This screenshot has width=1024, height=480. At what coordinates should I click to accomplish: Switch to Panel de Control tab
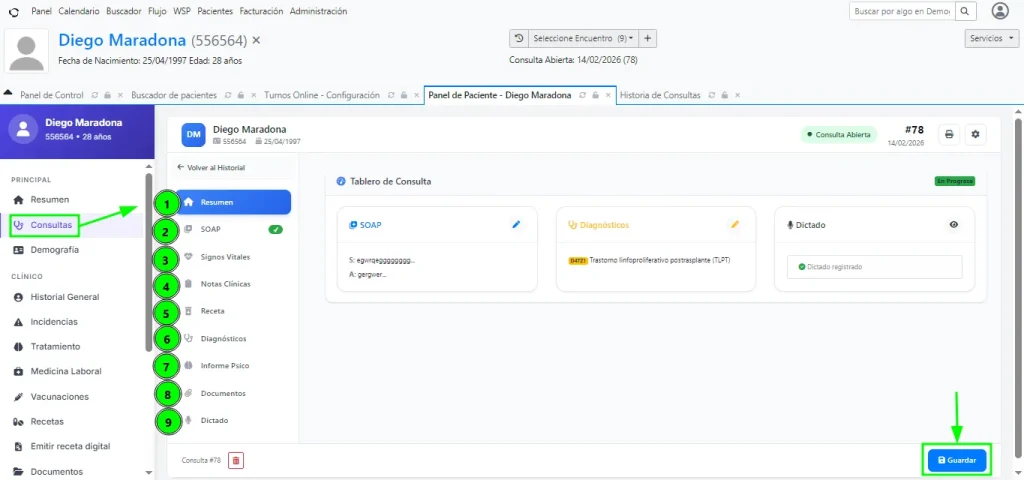pyautogui.click(x=52, y=95)
